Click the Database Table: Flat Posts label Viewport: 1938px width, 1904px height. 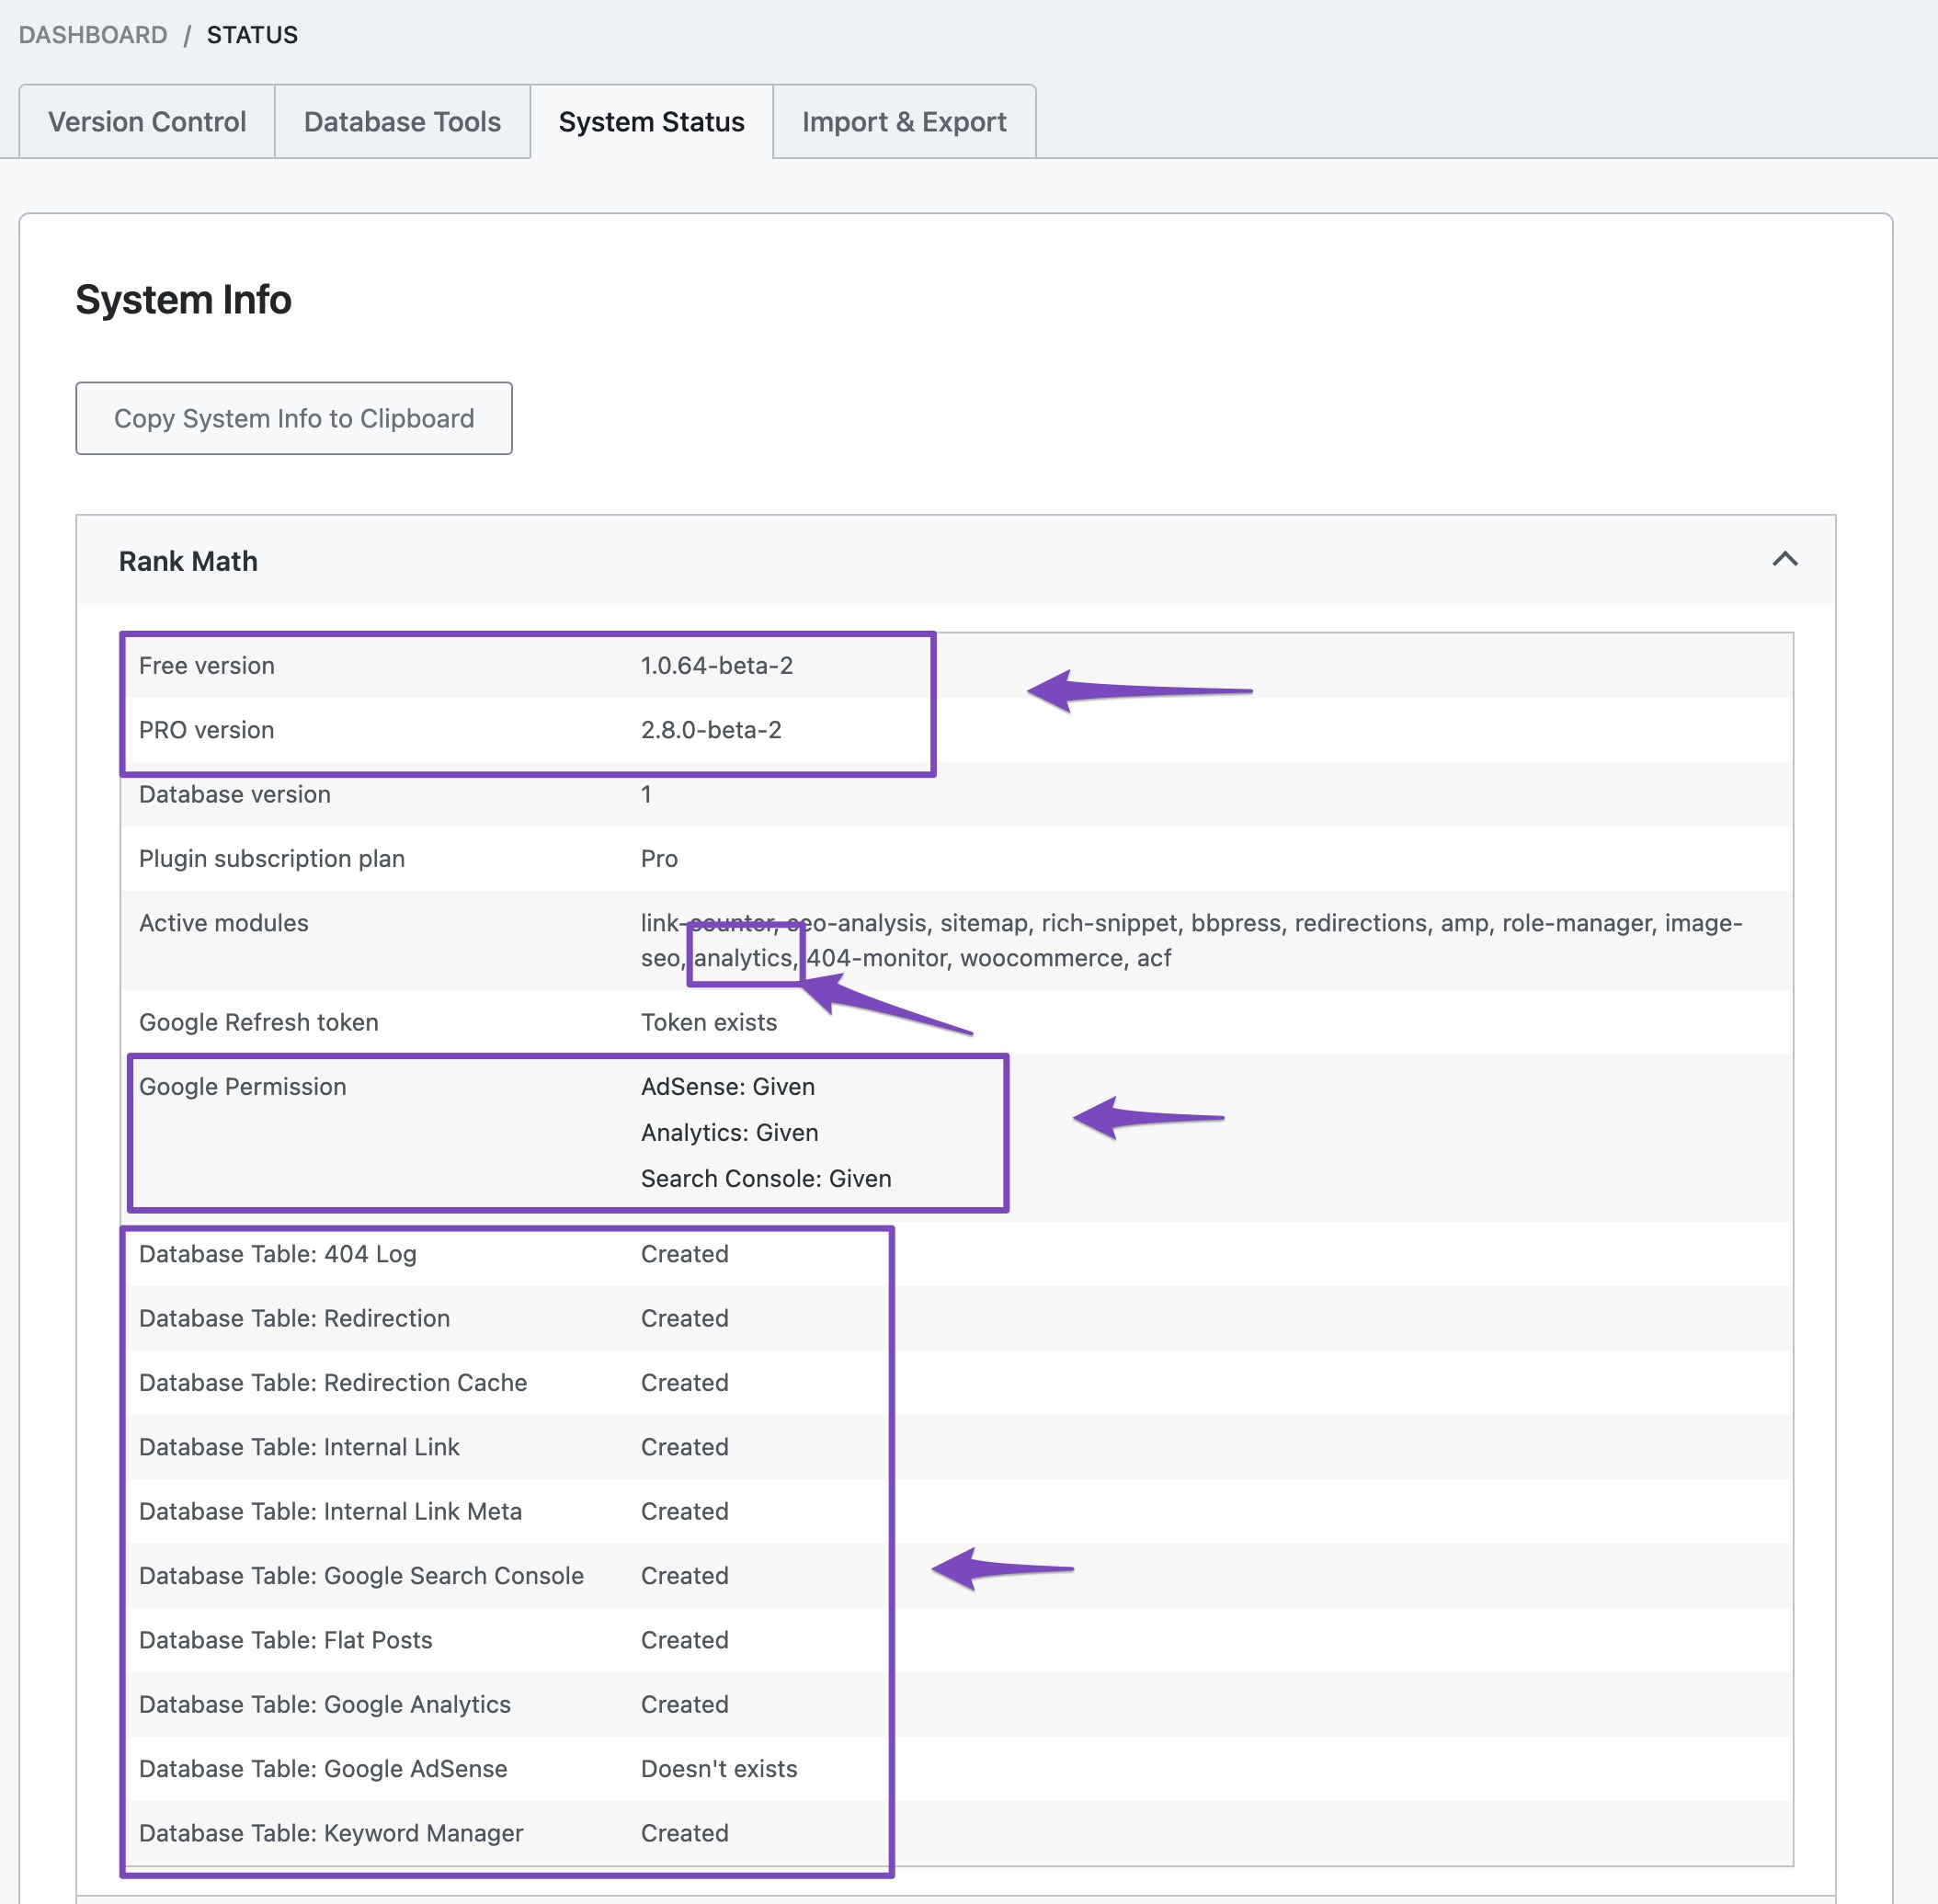tap(285, 1640)
